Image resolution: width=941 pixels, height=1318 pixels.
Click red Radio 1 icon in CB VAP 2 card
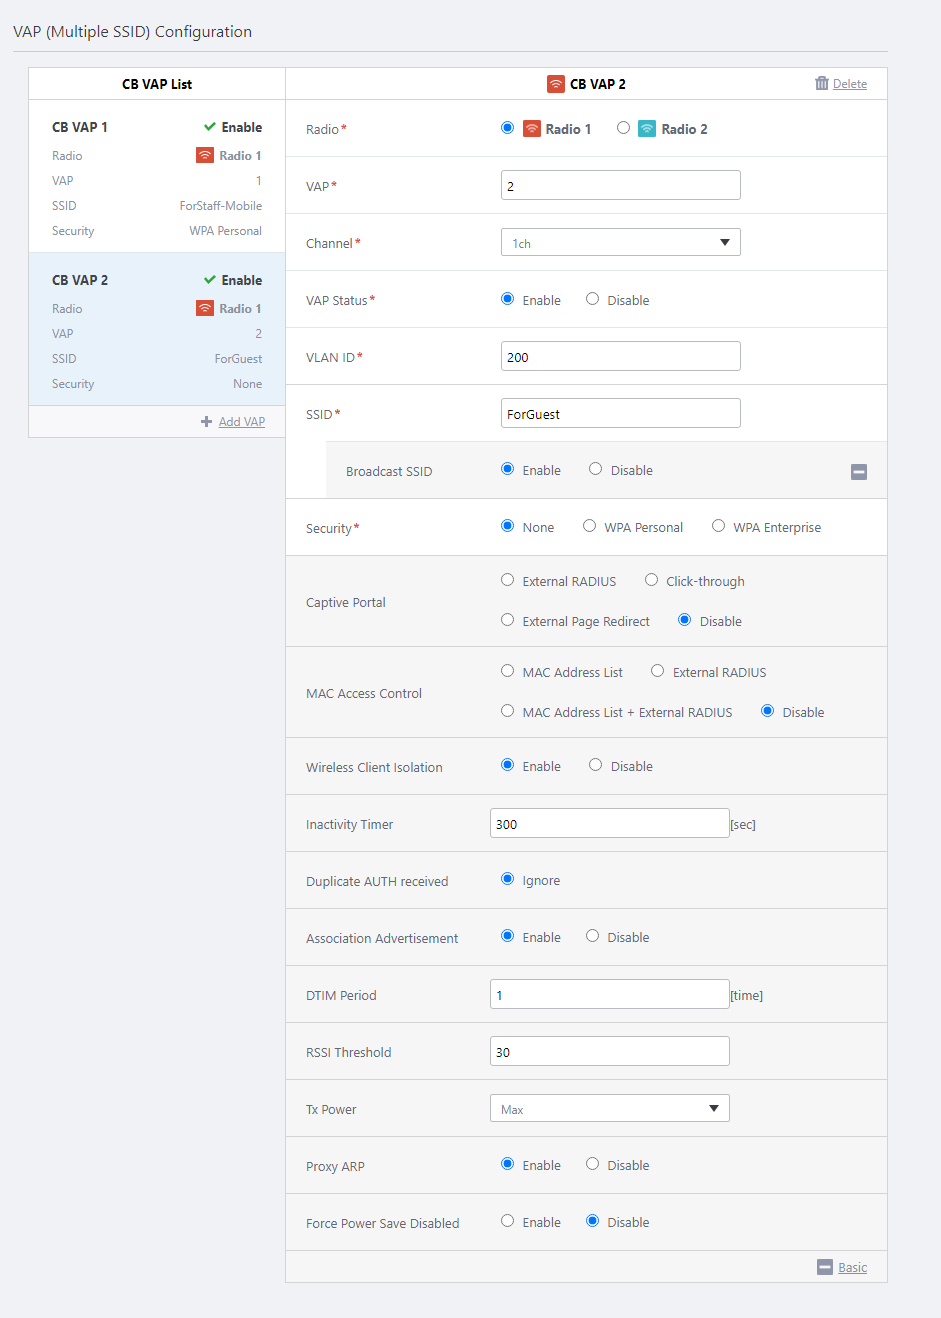coord(205,309)
